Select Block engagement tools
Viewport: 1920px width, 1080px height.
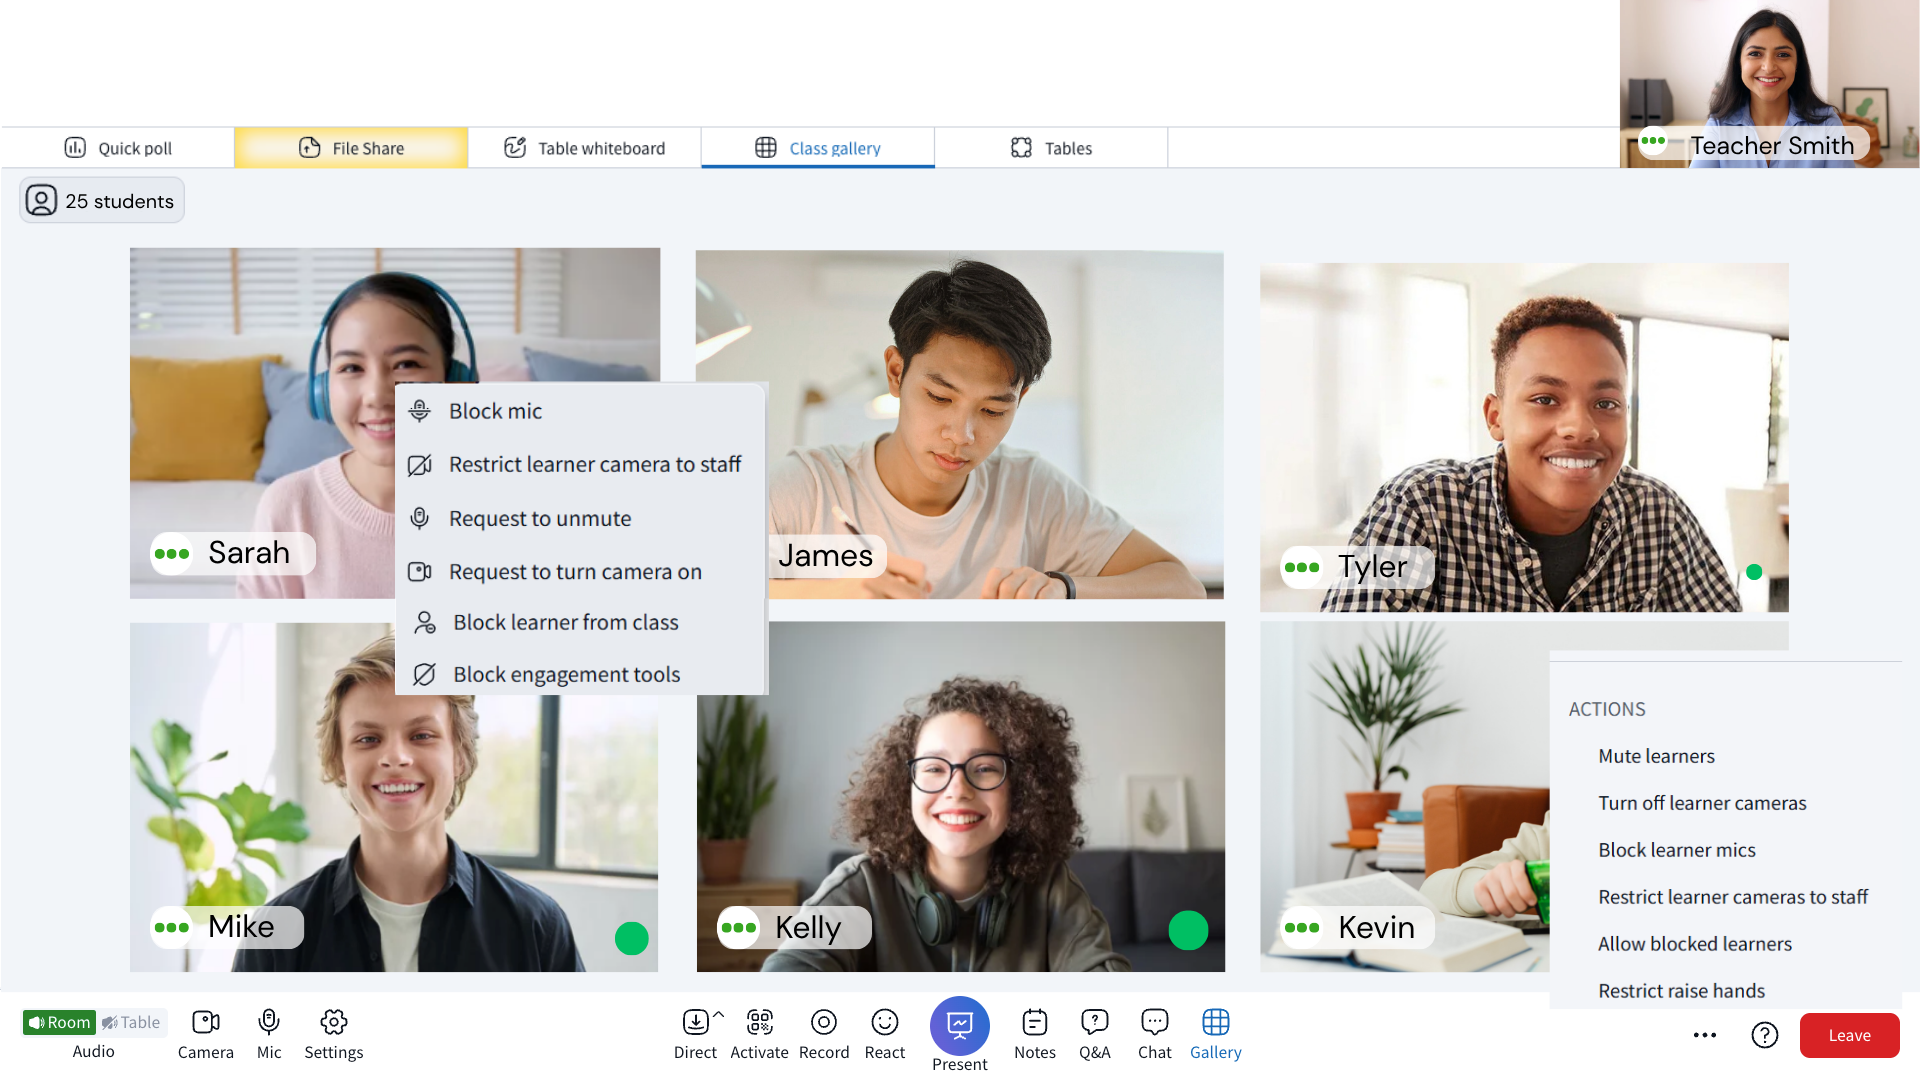coord(580,675)
